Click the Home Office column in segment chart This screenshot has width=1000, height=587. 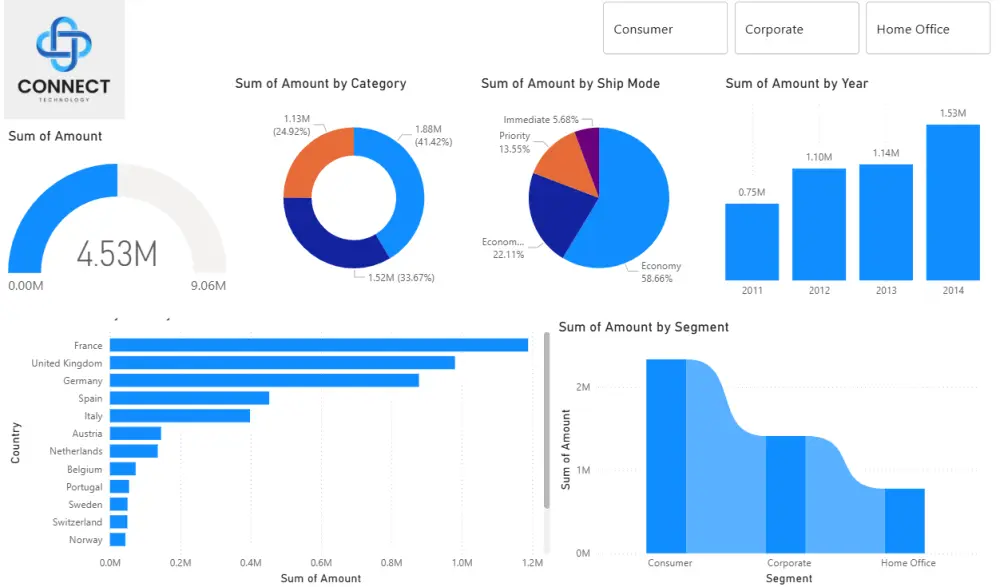pos(904,521)
